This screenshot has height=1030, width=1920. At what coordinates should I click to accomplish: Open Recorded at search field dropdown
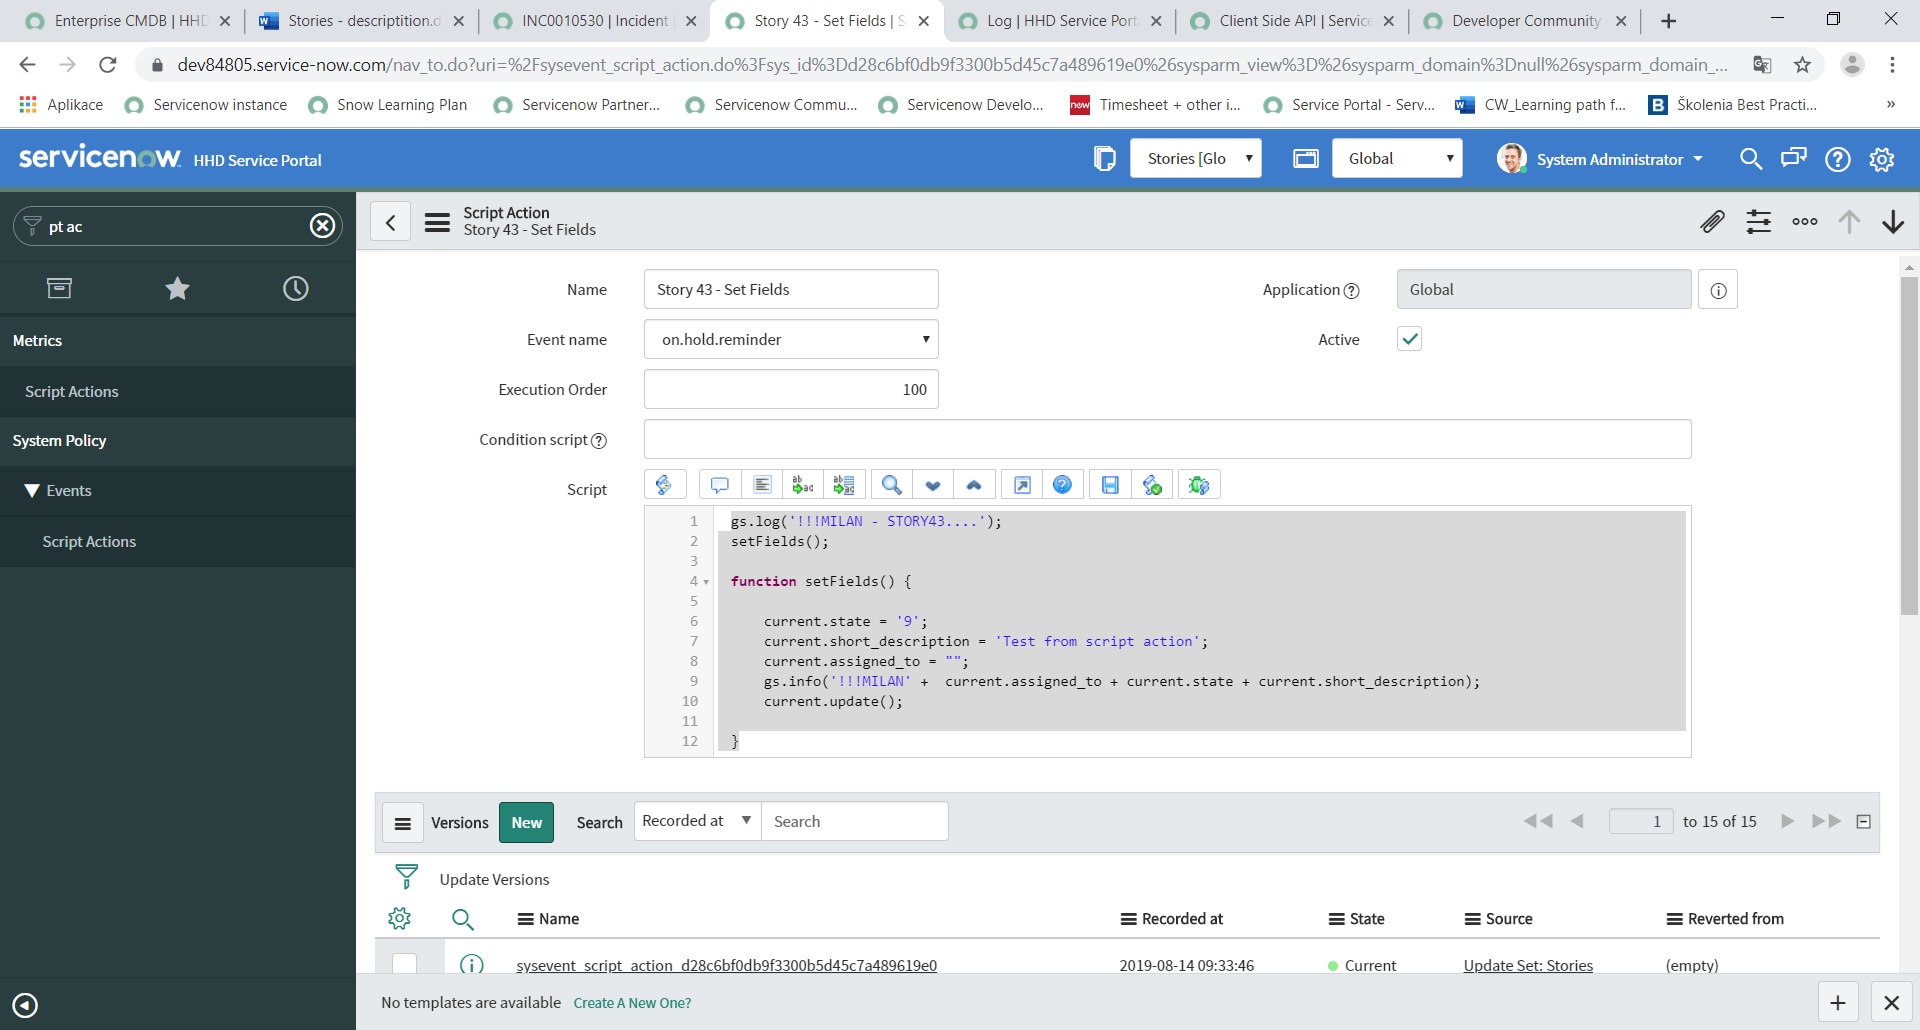[x=697, y=821]
